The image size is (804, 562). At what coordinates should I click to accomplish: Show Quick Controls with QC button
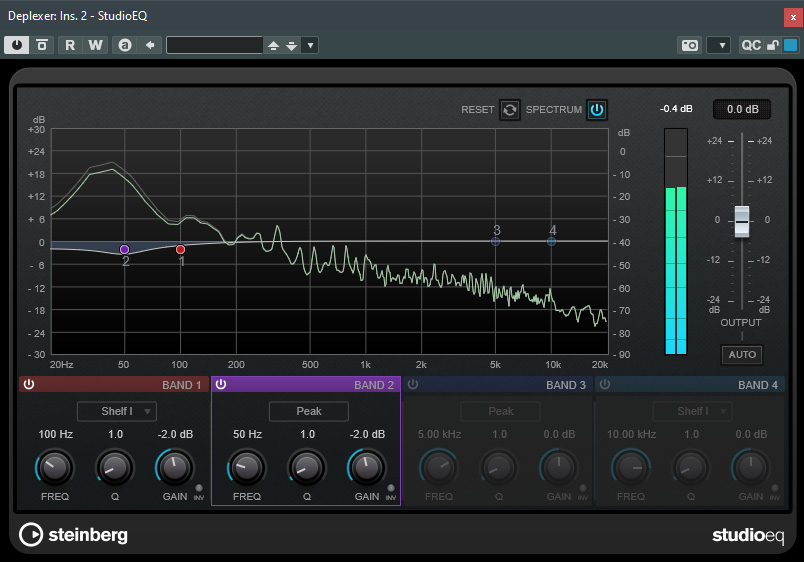coord(751,45)
